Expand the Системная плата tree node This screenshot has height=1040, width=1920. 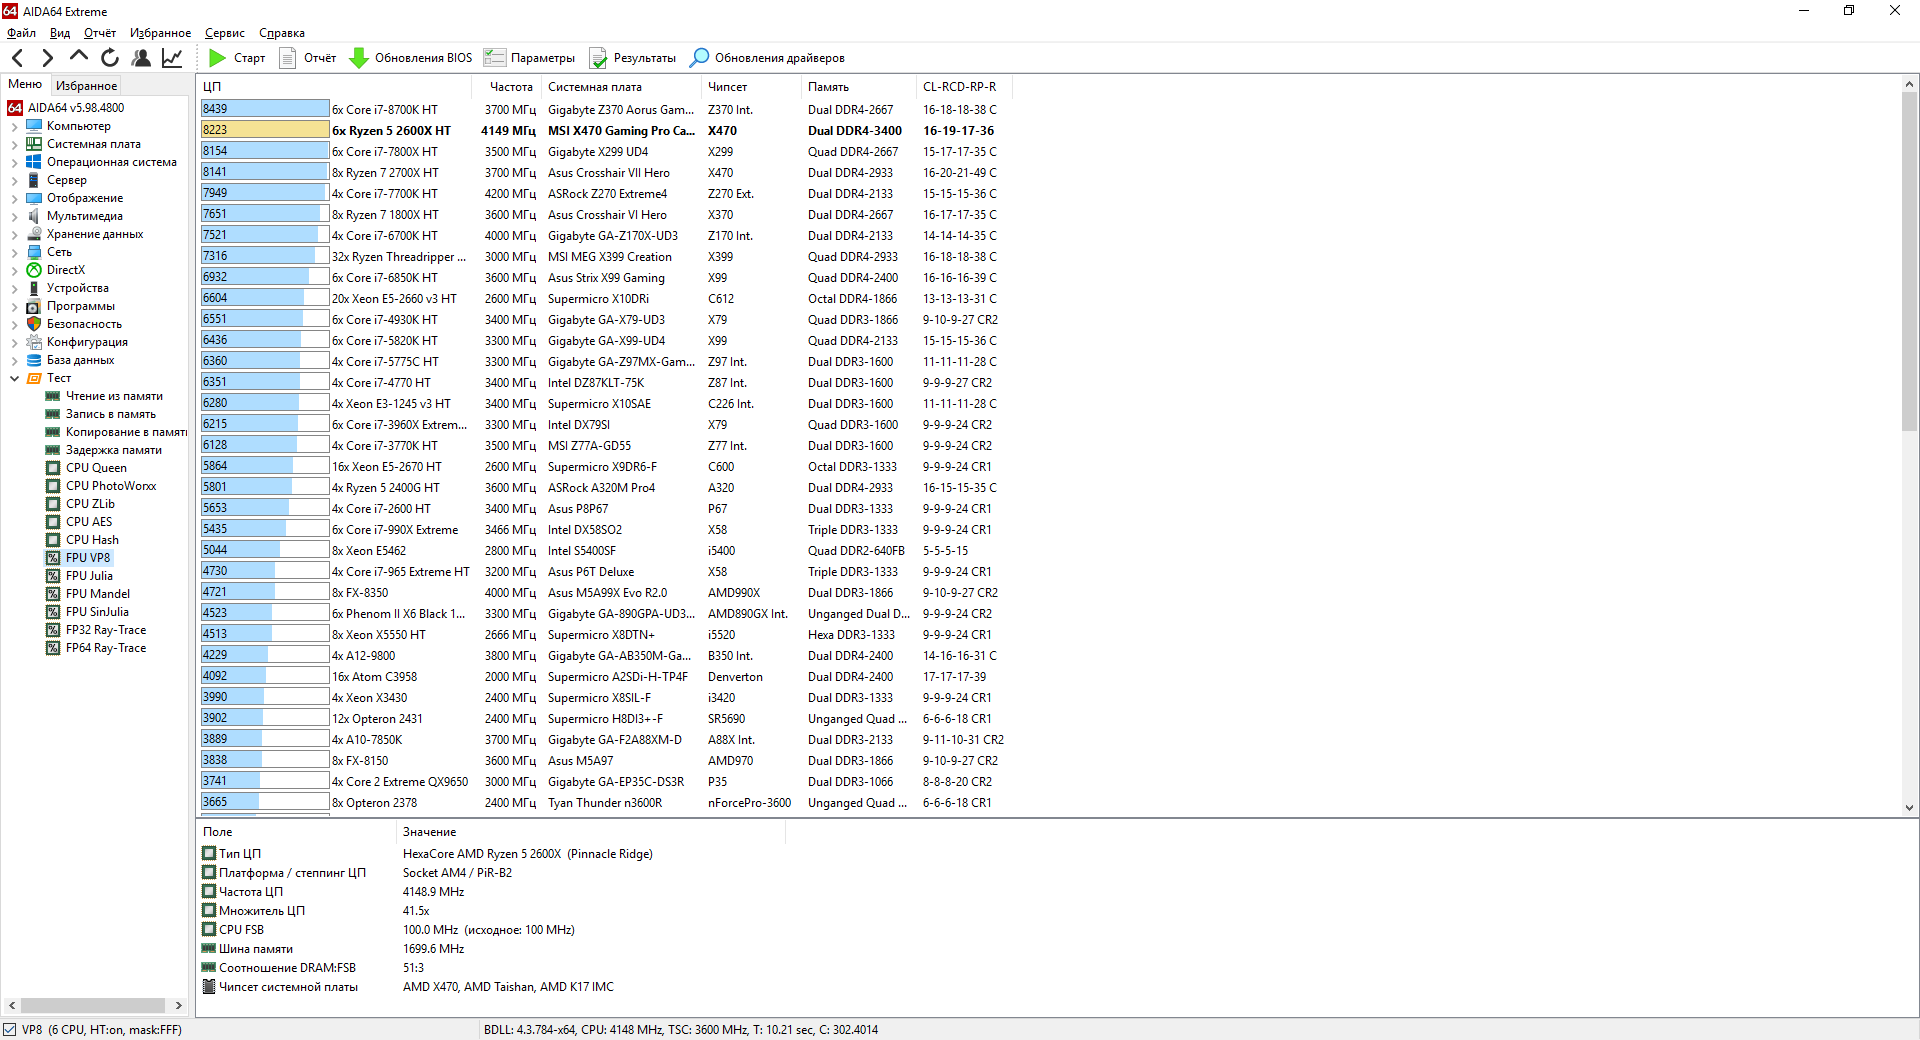point(14,144)
